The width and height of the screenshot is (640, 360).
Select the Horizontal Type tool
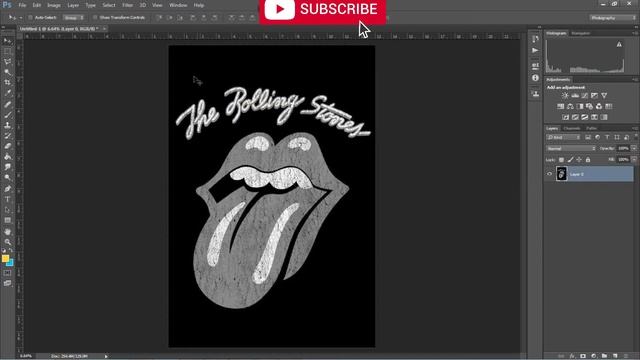point(7,199)
